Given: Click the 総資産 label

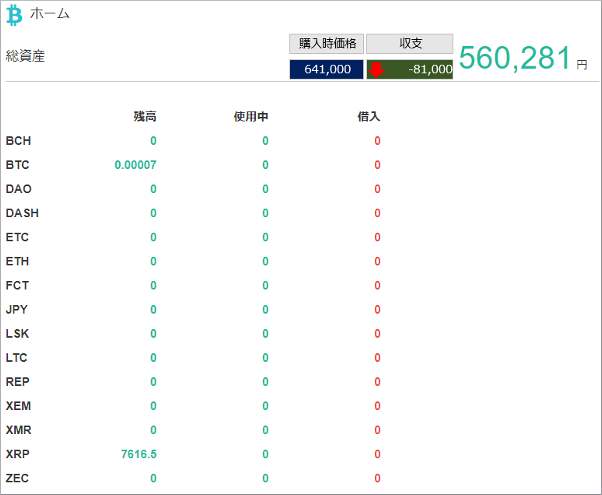Looking at the screenshot, I should click(x=25, y=56).
